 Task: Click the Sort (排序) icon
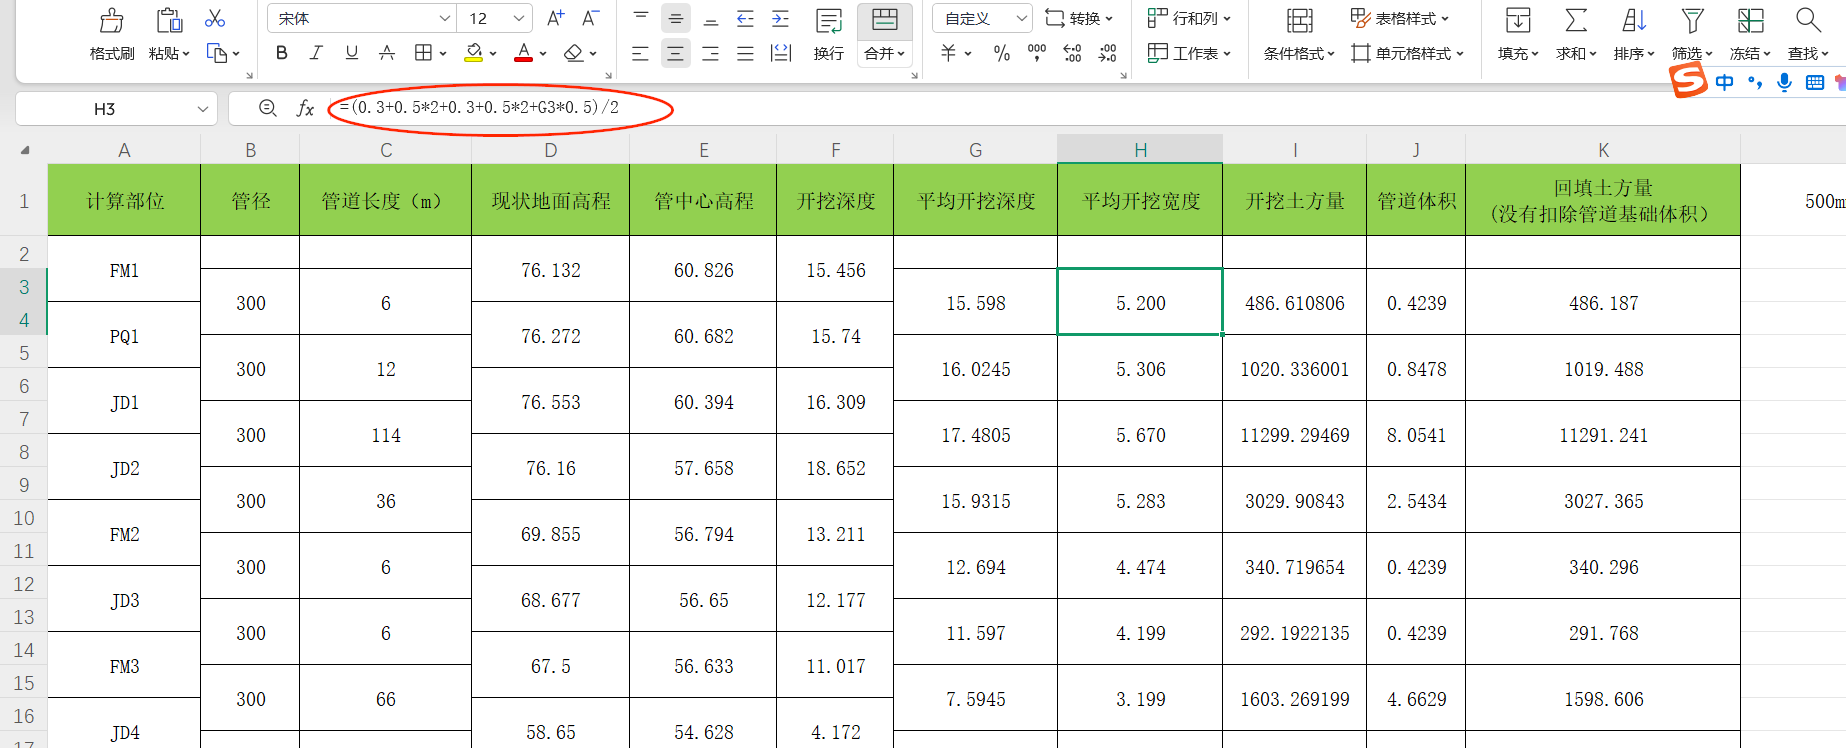click(1634, 20)
